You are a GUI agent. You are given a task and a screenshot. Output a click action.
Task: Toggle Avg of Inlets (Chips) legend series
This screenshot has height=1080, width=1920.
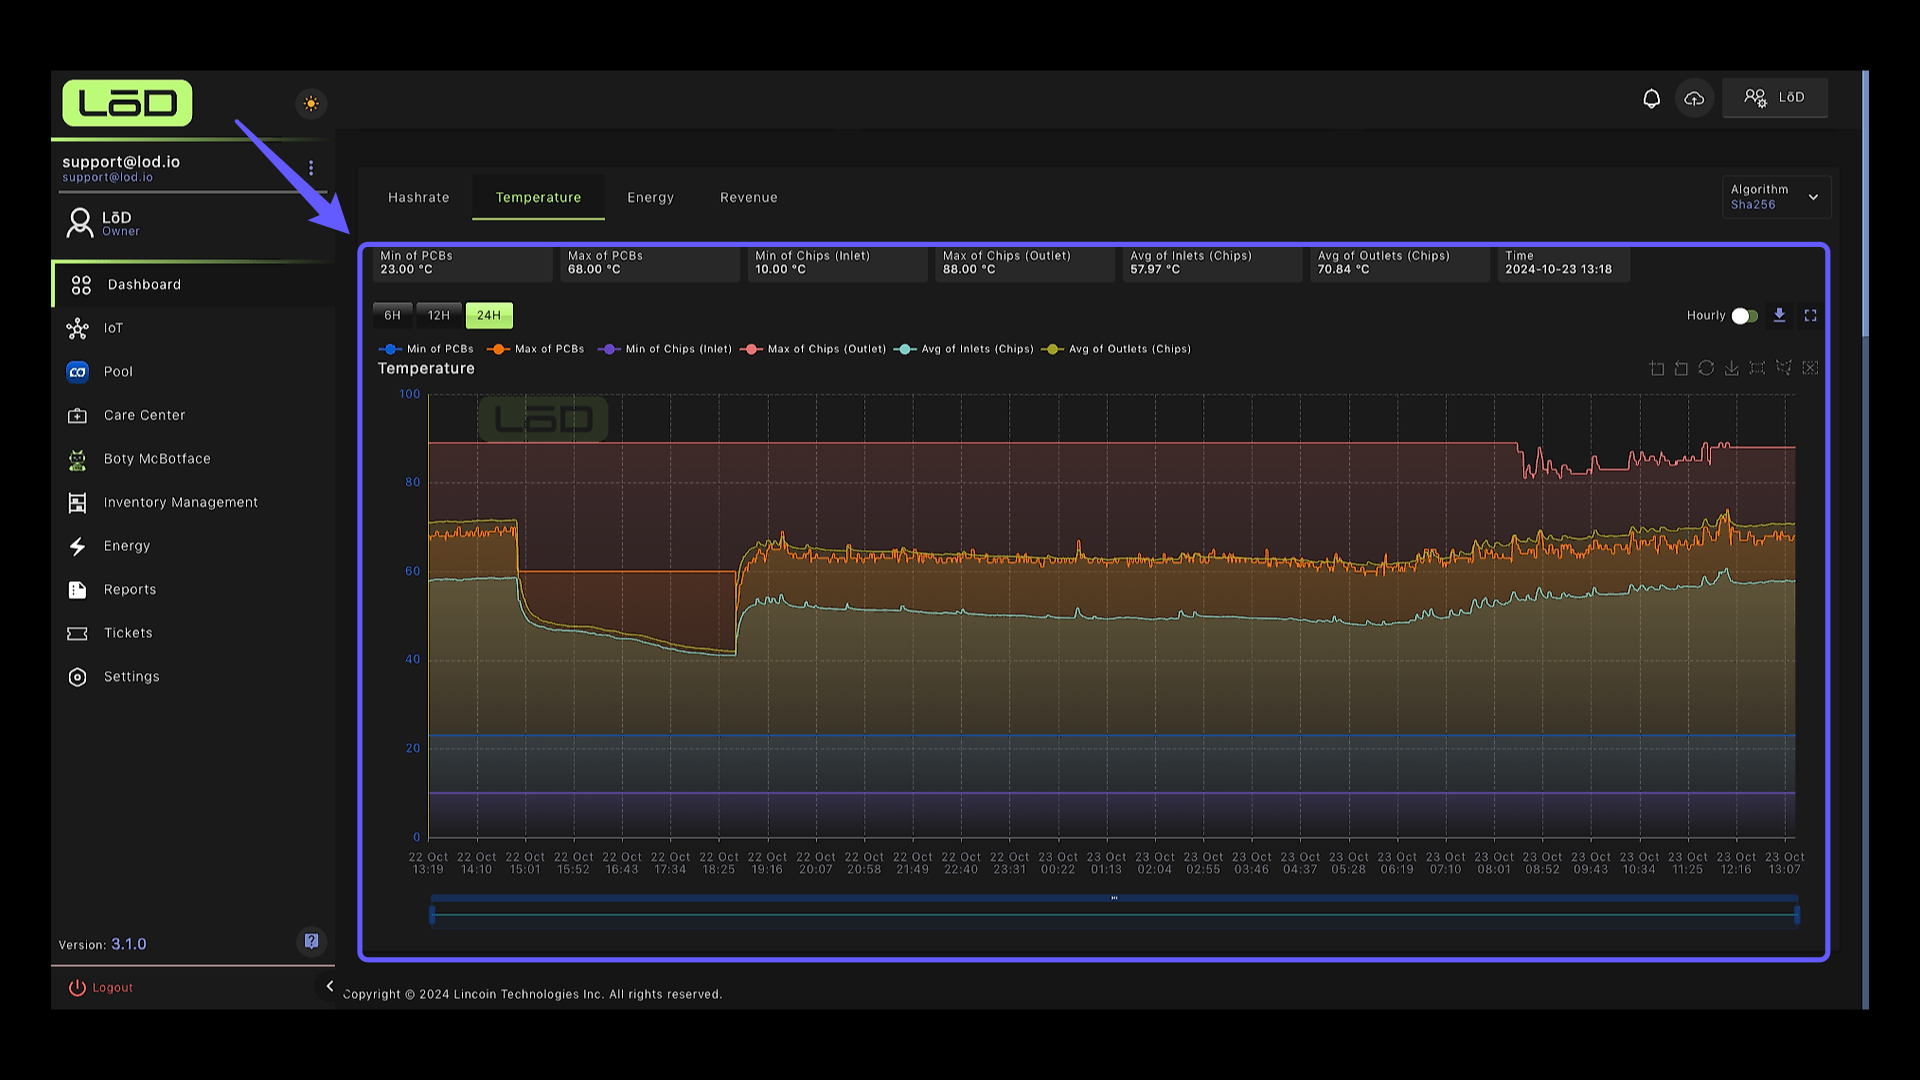(x=964, y=349)
